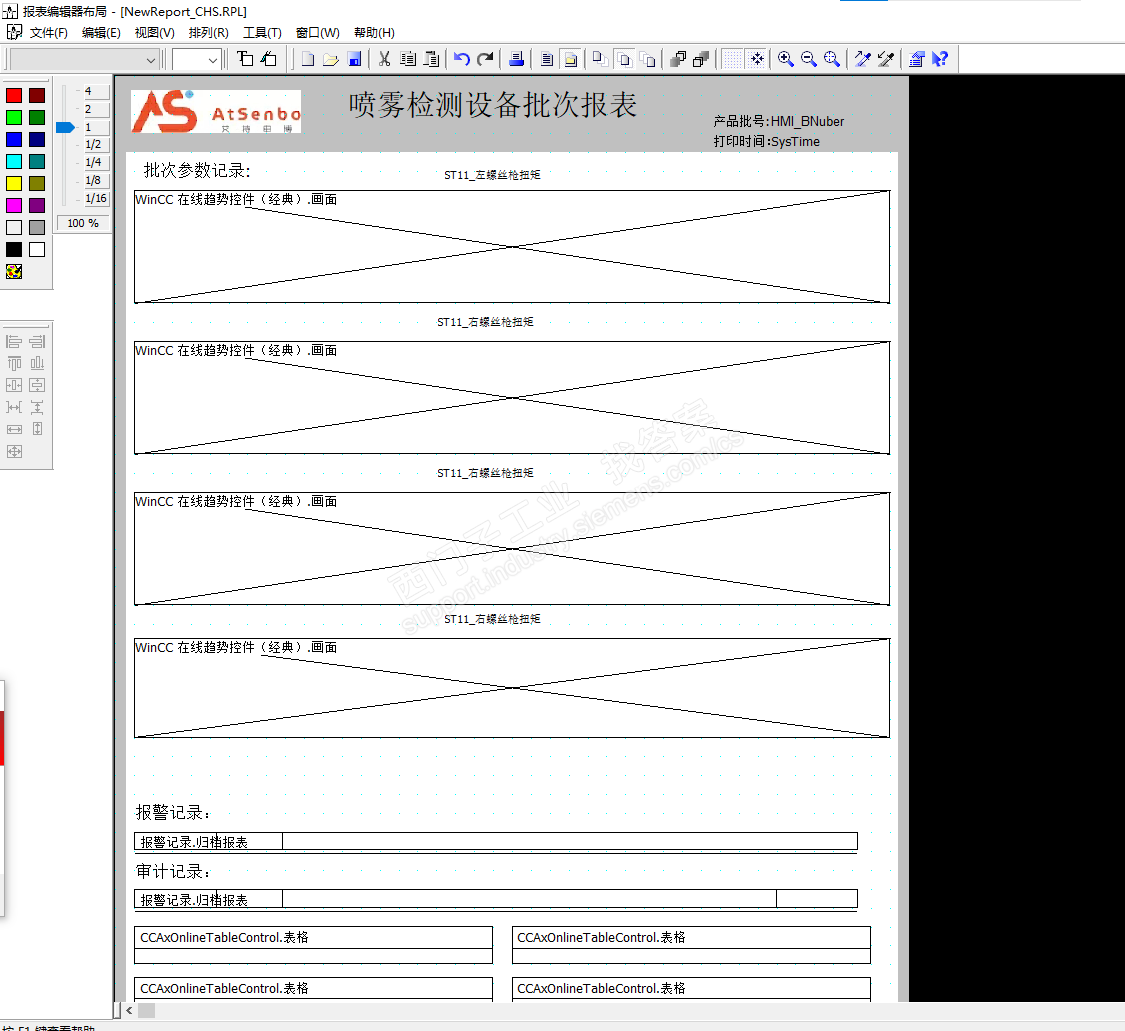This screenshot has width=1125, height=1031.
Task: Open the 文件(F) menu
Action: click(48, 32)
